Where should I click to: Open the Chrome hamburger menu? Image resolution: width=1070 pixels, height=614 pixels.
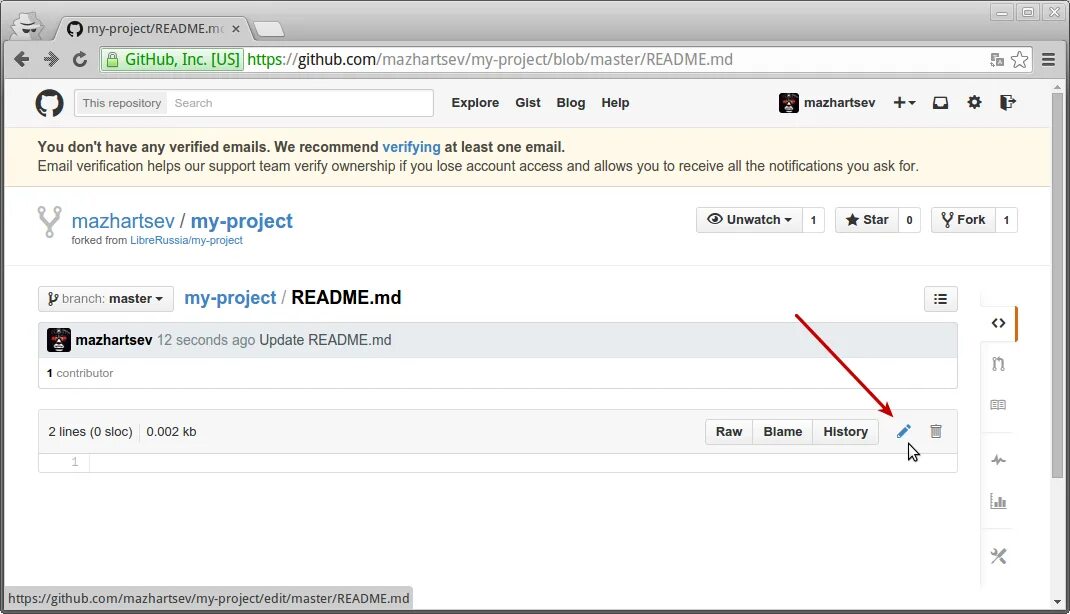[x=1049, y=59]
